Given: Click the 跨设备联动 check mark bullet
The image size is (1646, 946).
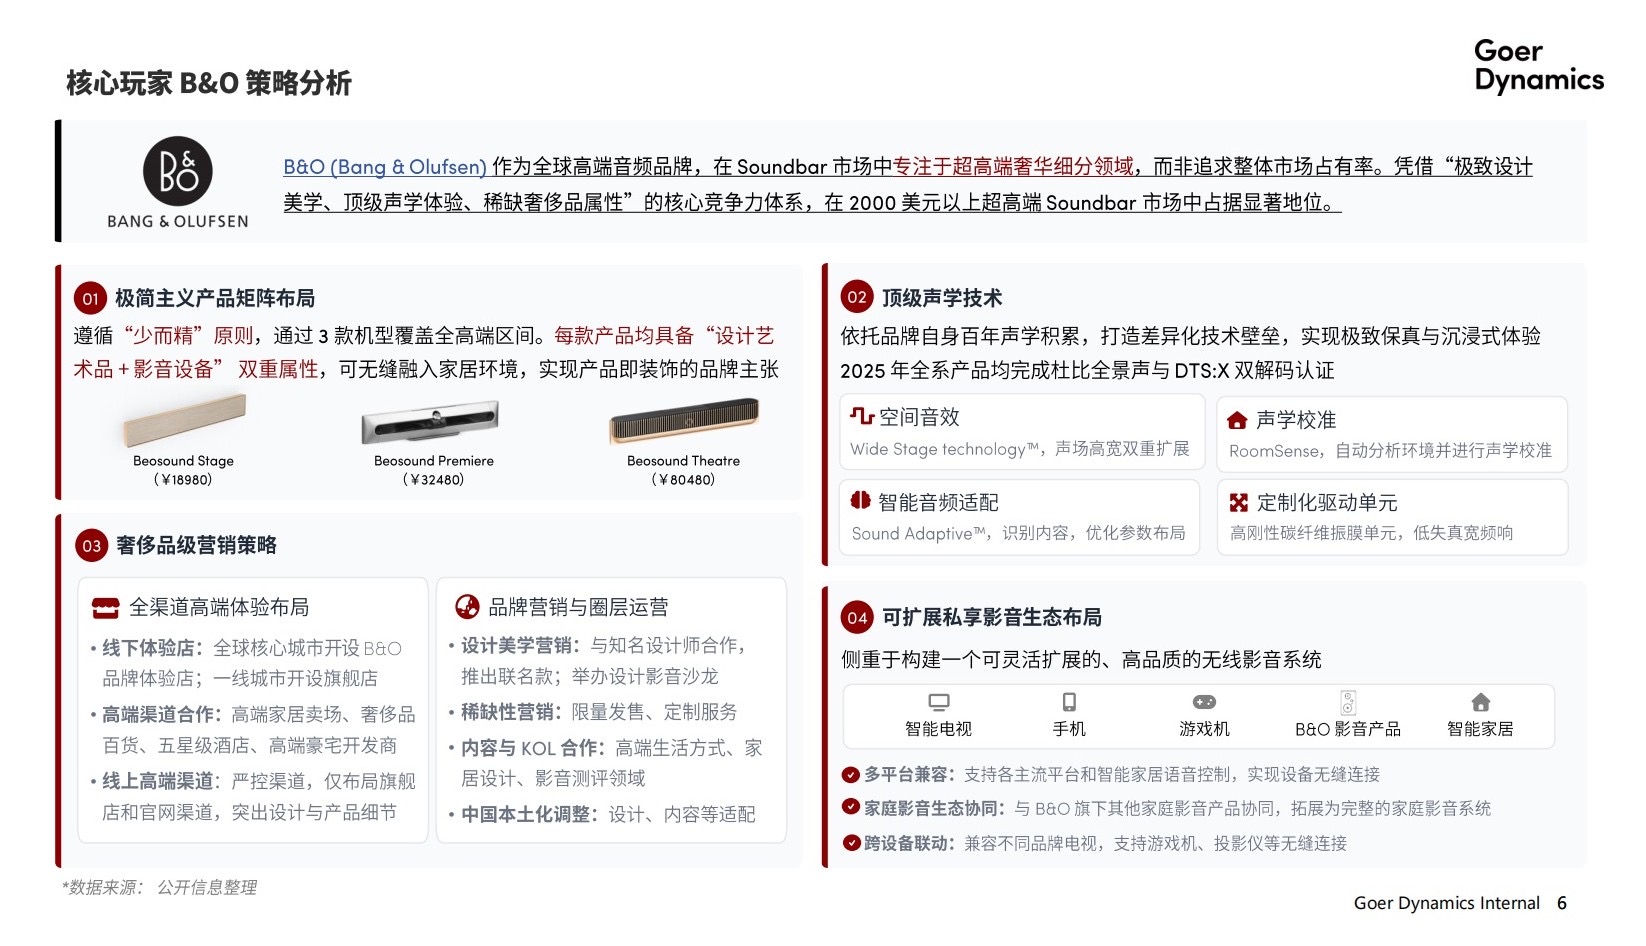Looking at the screenshot, I should (x=851, y=842).
